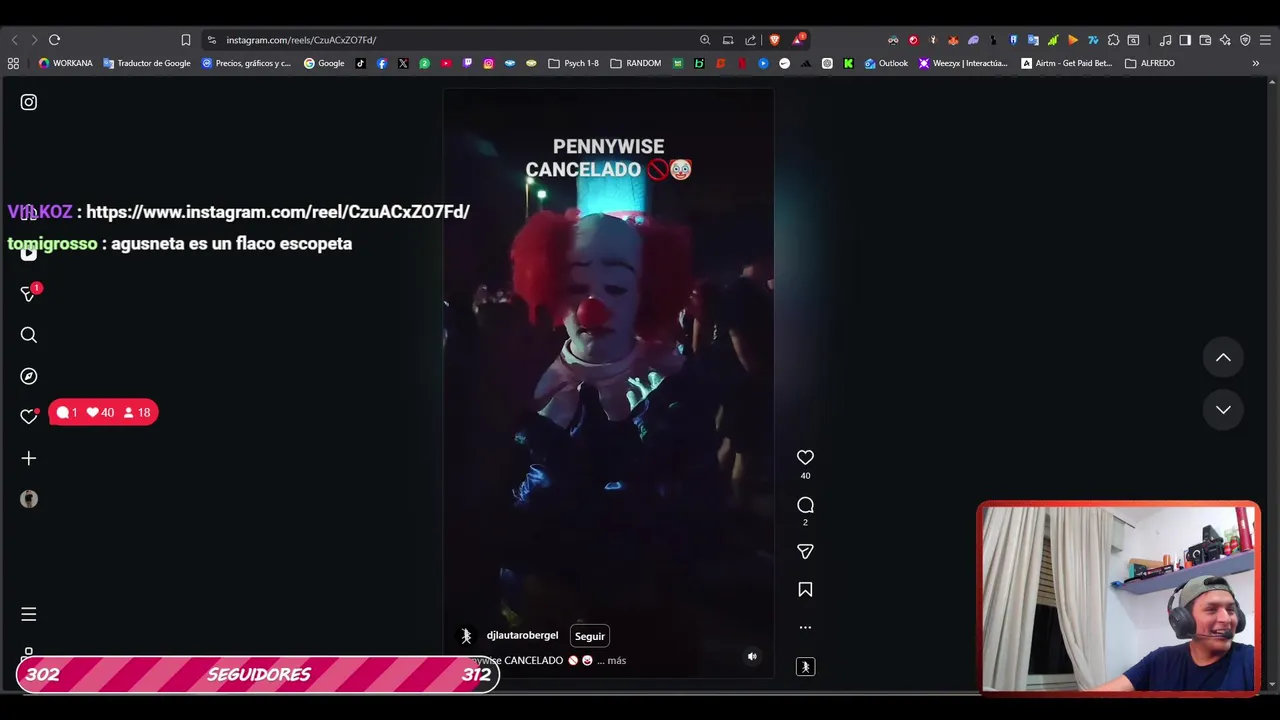
Task: Open Brave Wallet icon in toolbar
Action: 1205,40
